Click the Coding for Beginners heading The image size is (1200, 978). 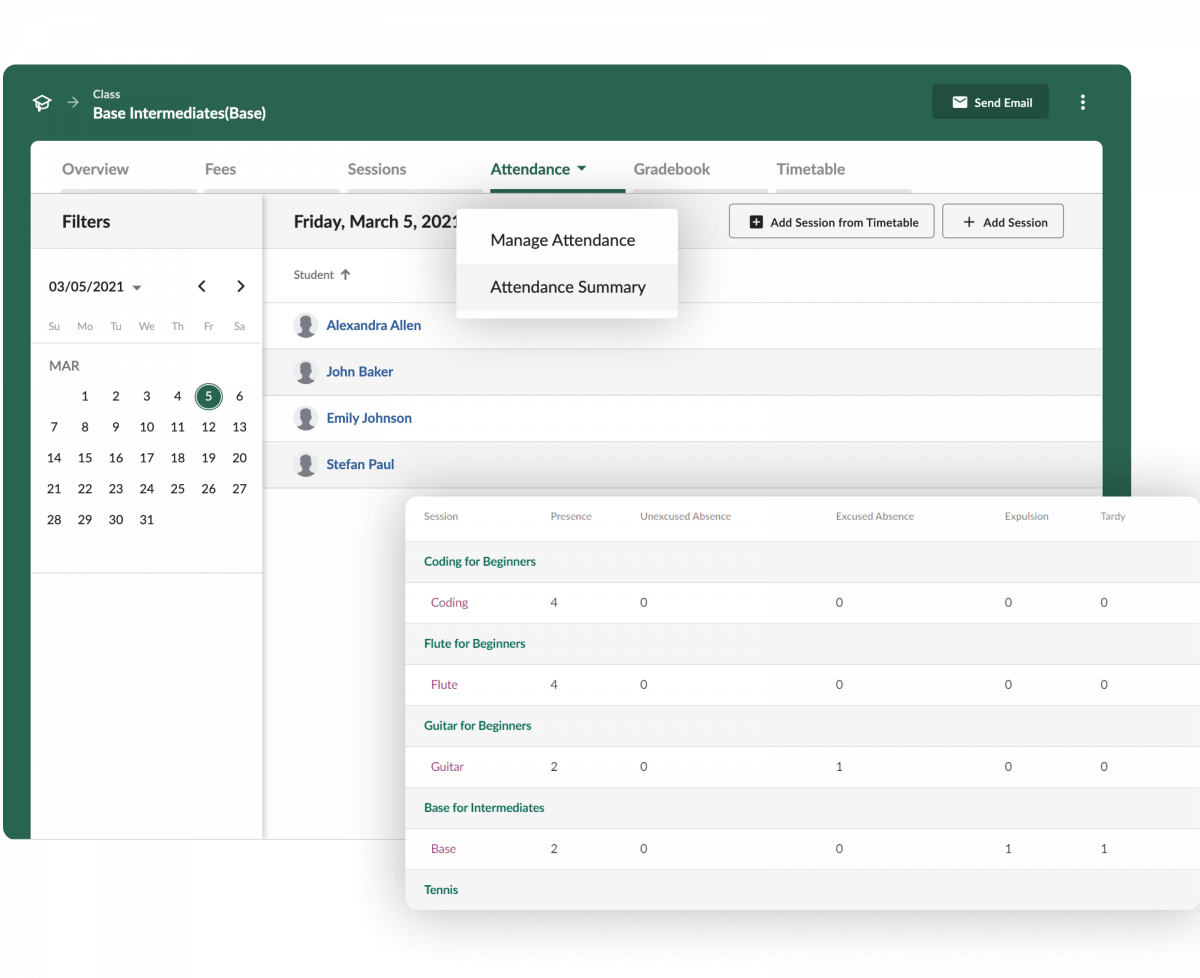point(480,562)
